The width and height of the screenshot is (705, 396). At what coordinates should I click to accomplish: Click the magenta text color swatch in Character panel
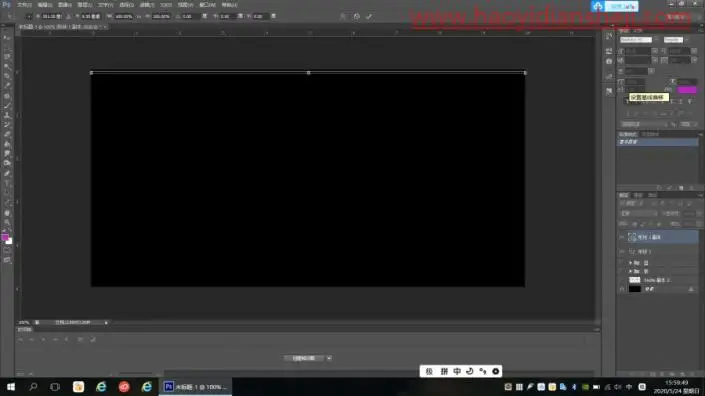pos(687,90)
